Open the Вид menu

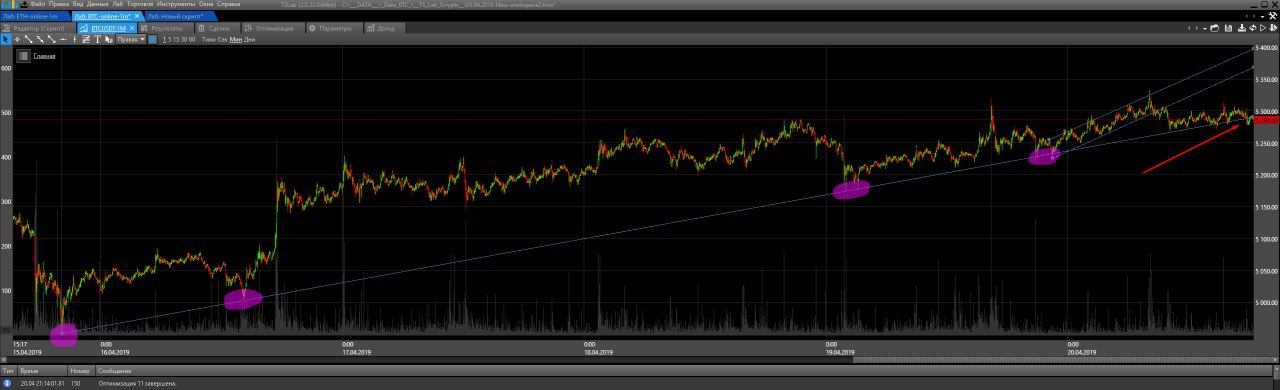coord(78,4)
